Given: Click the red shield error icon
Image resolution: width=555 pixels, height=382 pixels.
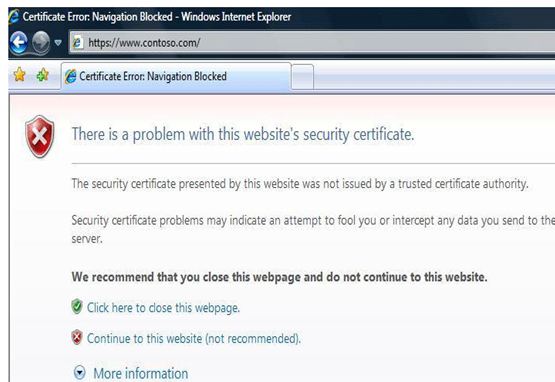Looking at the screenshot, I should coord(40,137).
